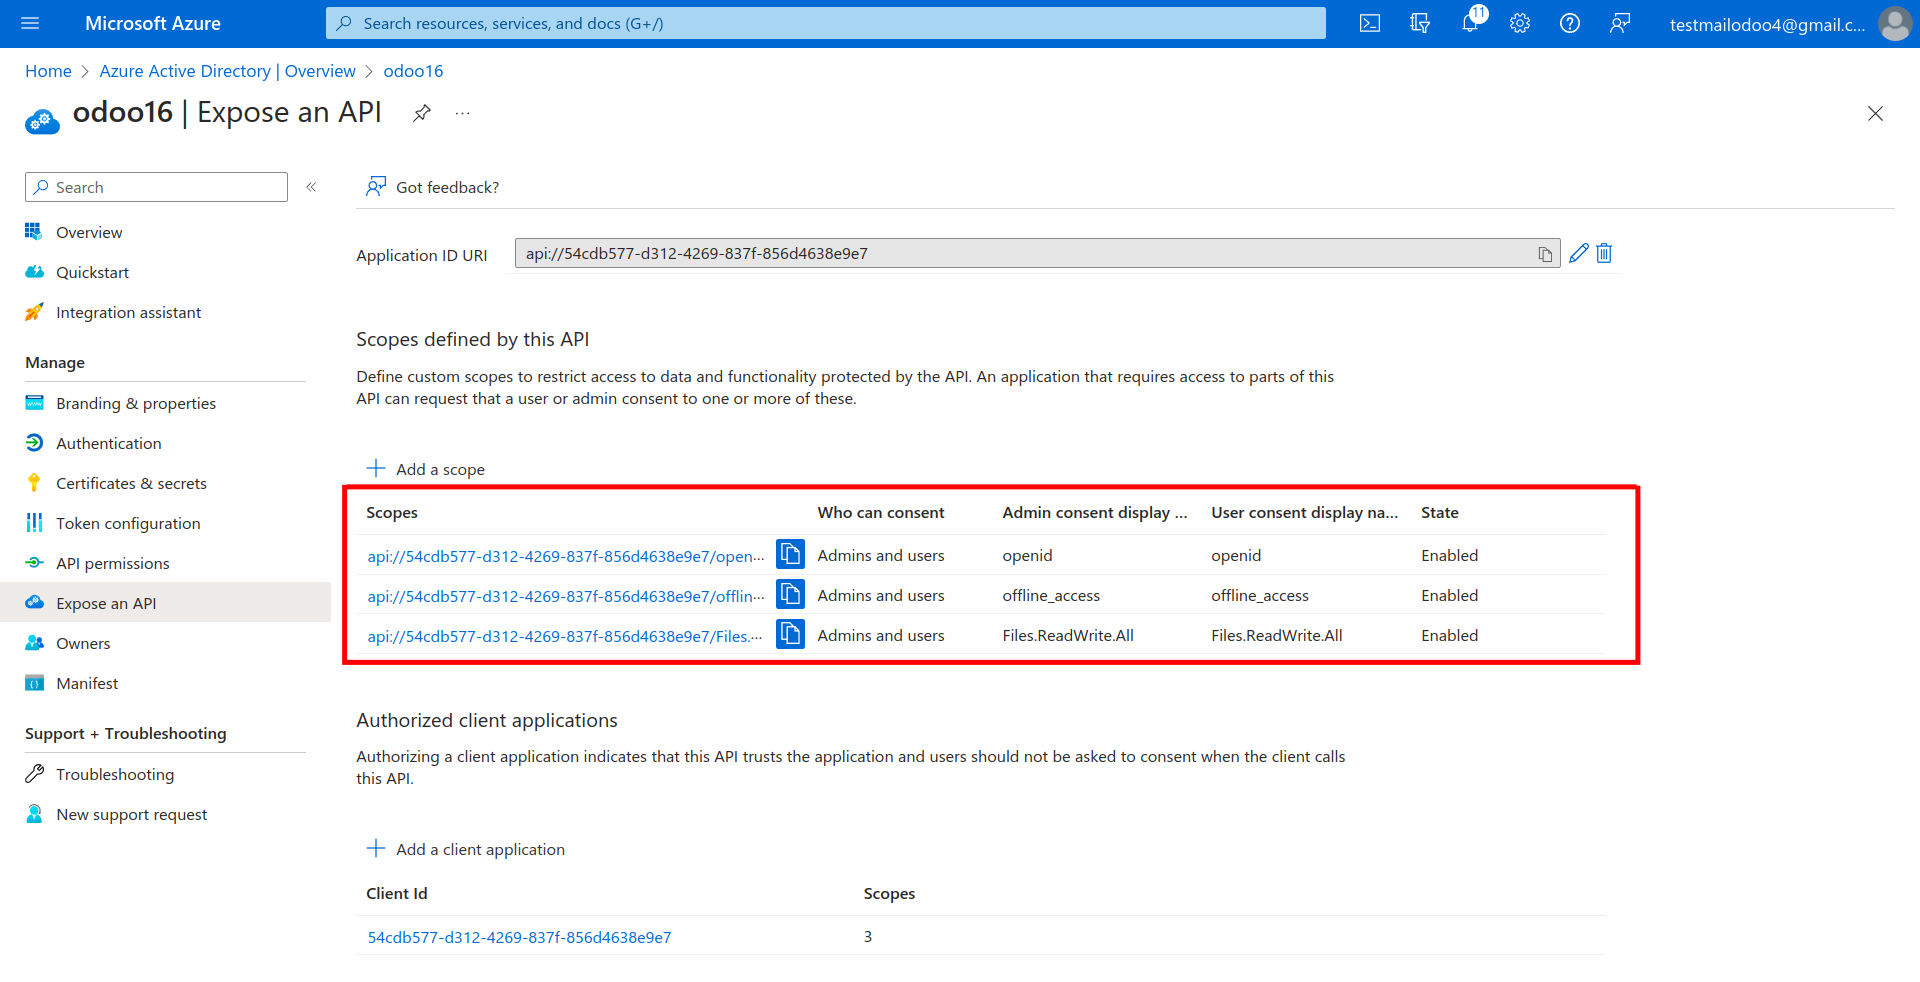Open the Files.ReadWrite.All scope link
1920x982 pixels.
[564, 636]
